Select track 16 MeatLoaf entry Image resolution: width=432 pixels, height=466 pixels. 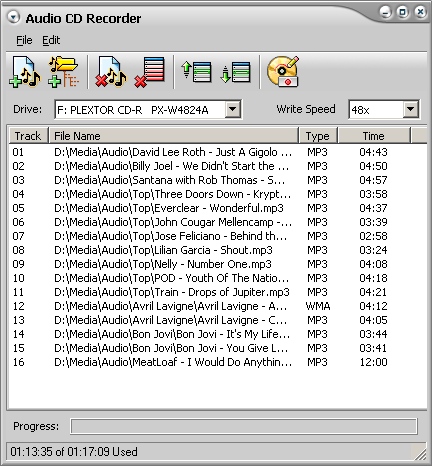200,362
